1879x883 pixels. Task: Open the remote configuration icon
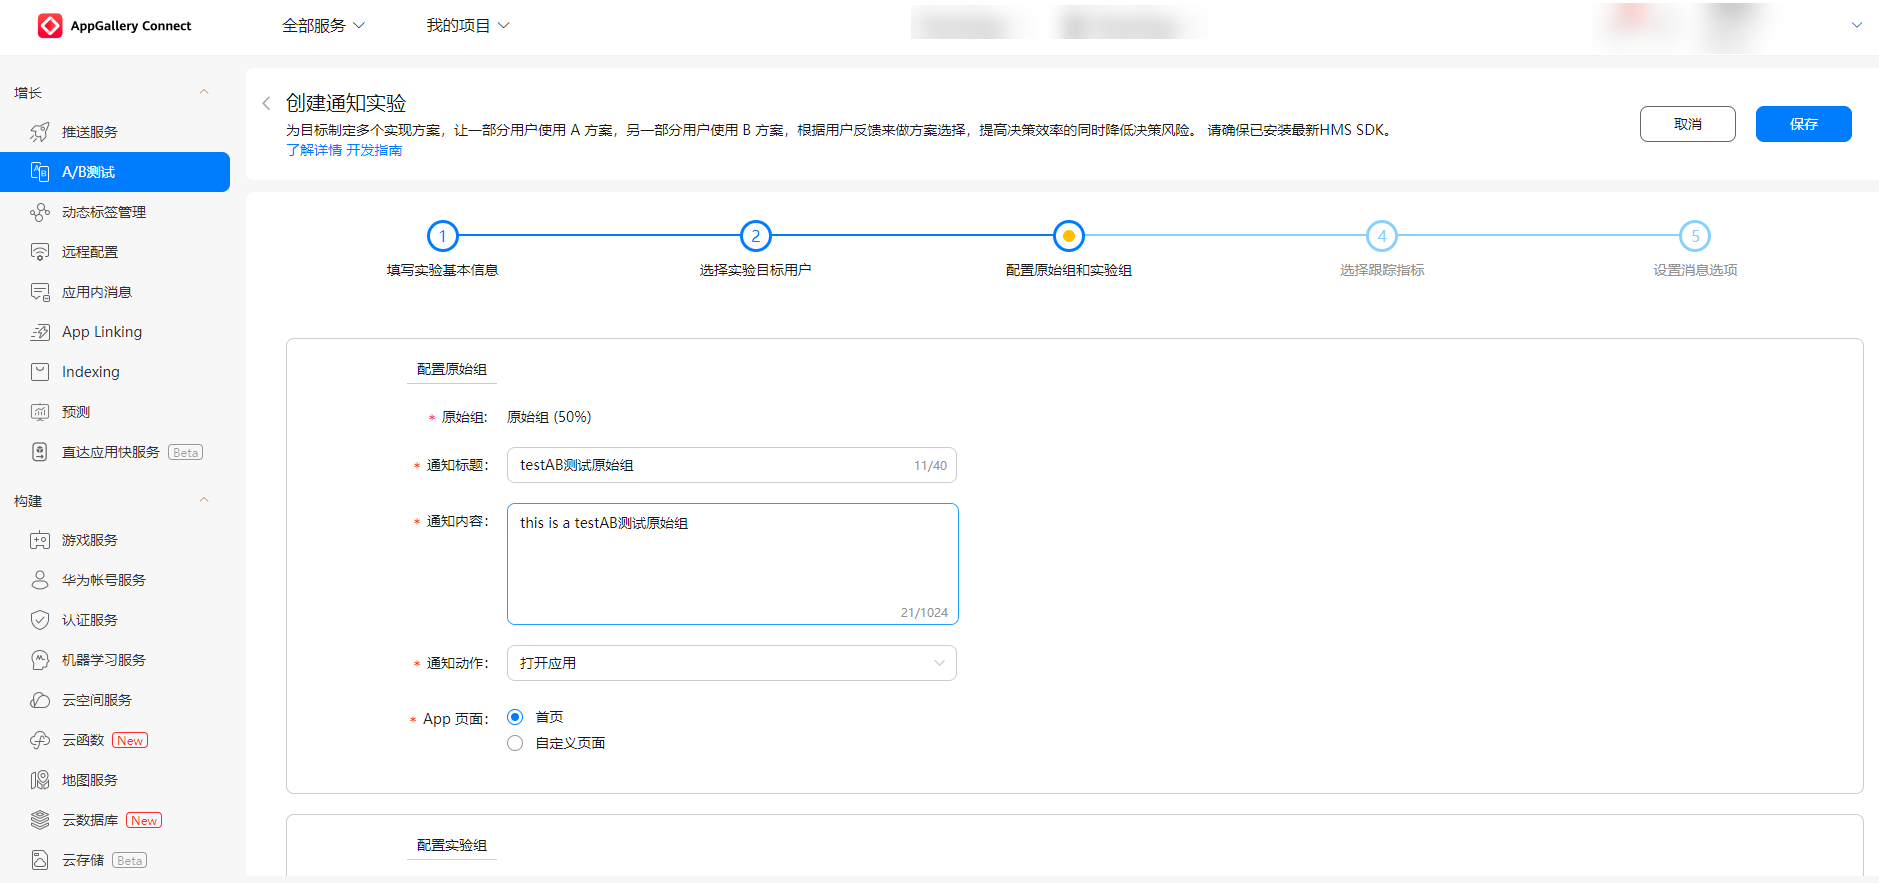40,252
